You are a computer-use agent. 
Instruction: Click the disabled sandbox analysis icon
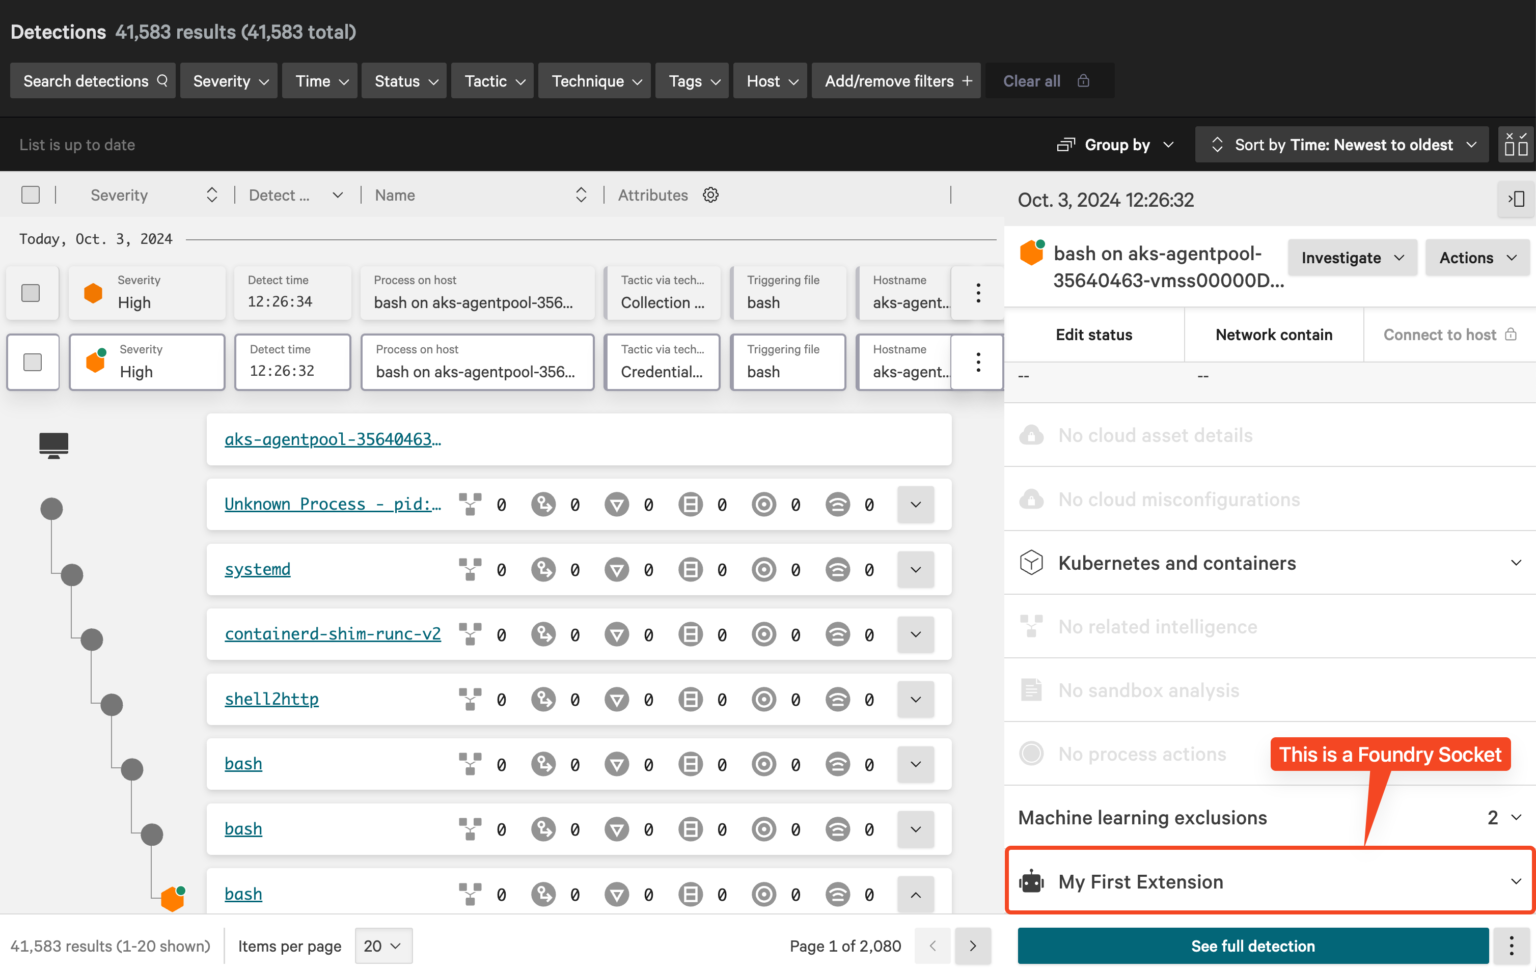coord(1031,690)
